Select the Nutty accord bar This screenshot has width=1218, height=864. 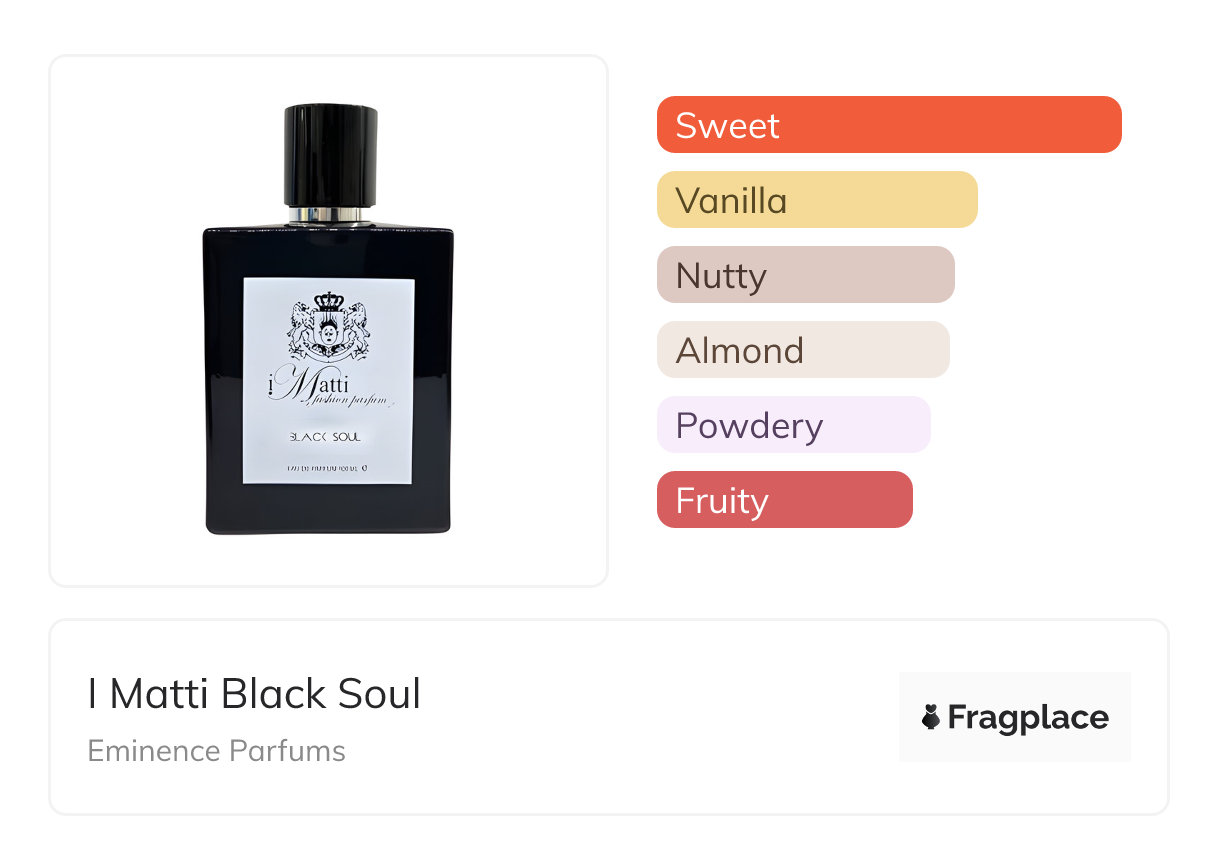click(805, 275)
